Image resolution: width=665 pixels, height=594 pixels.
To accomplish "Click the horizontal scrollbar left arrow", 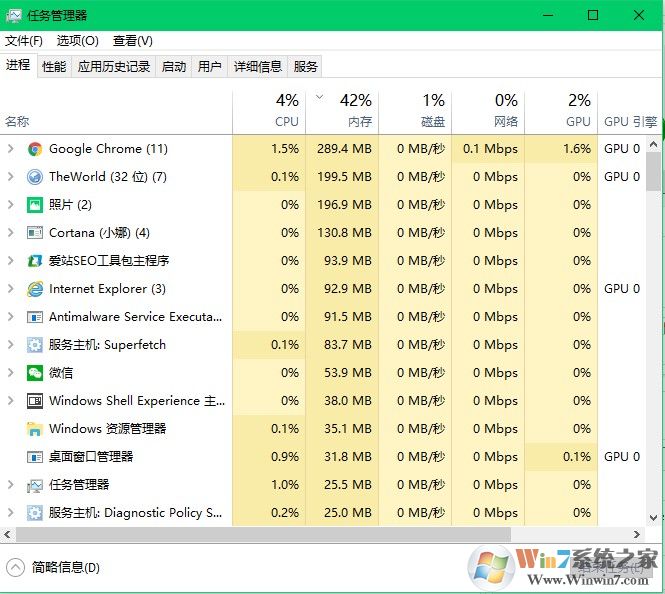I will (x=7, y=535).
